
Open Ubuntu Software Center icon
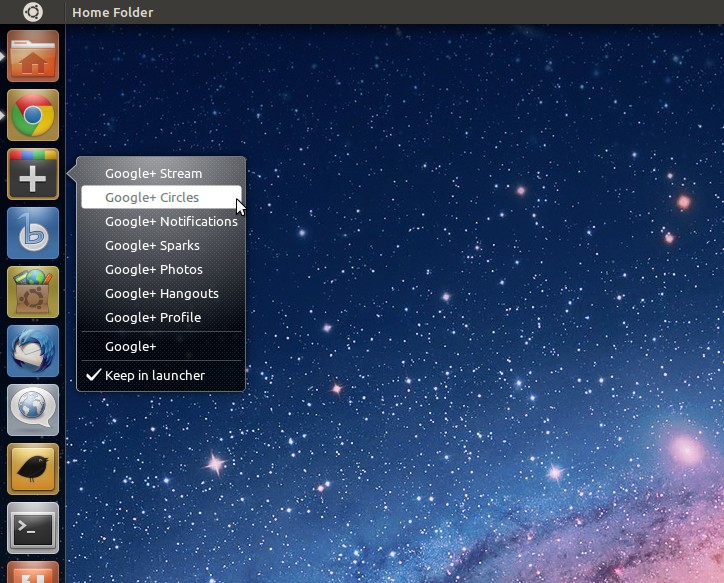pos(33,292)
